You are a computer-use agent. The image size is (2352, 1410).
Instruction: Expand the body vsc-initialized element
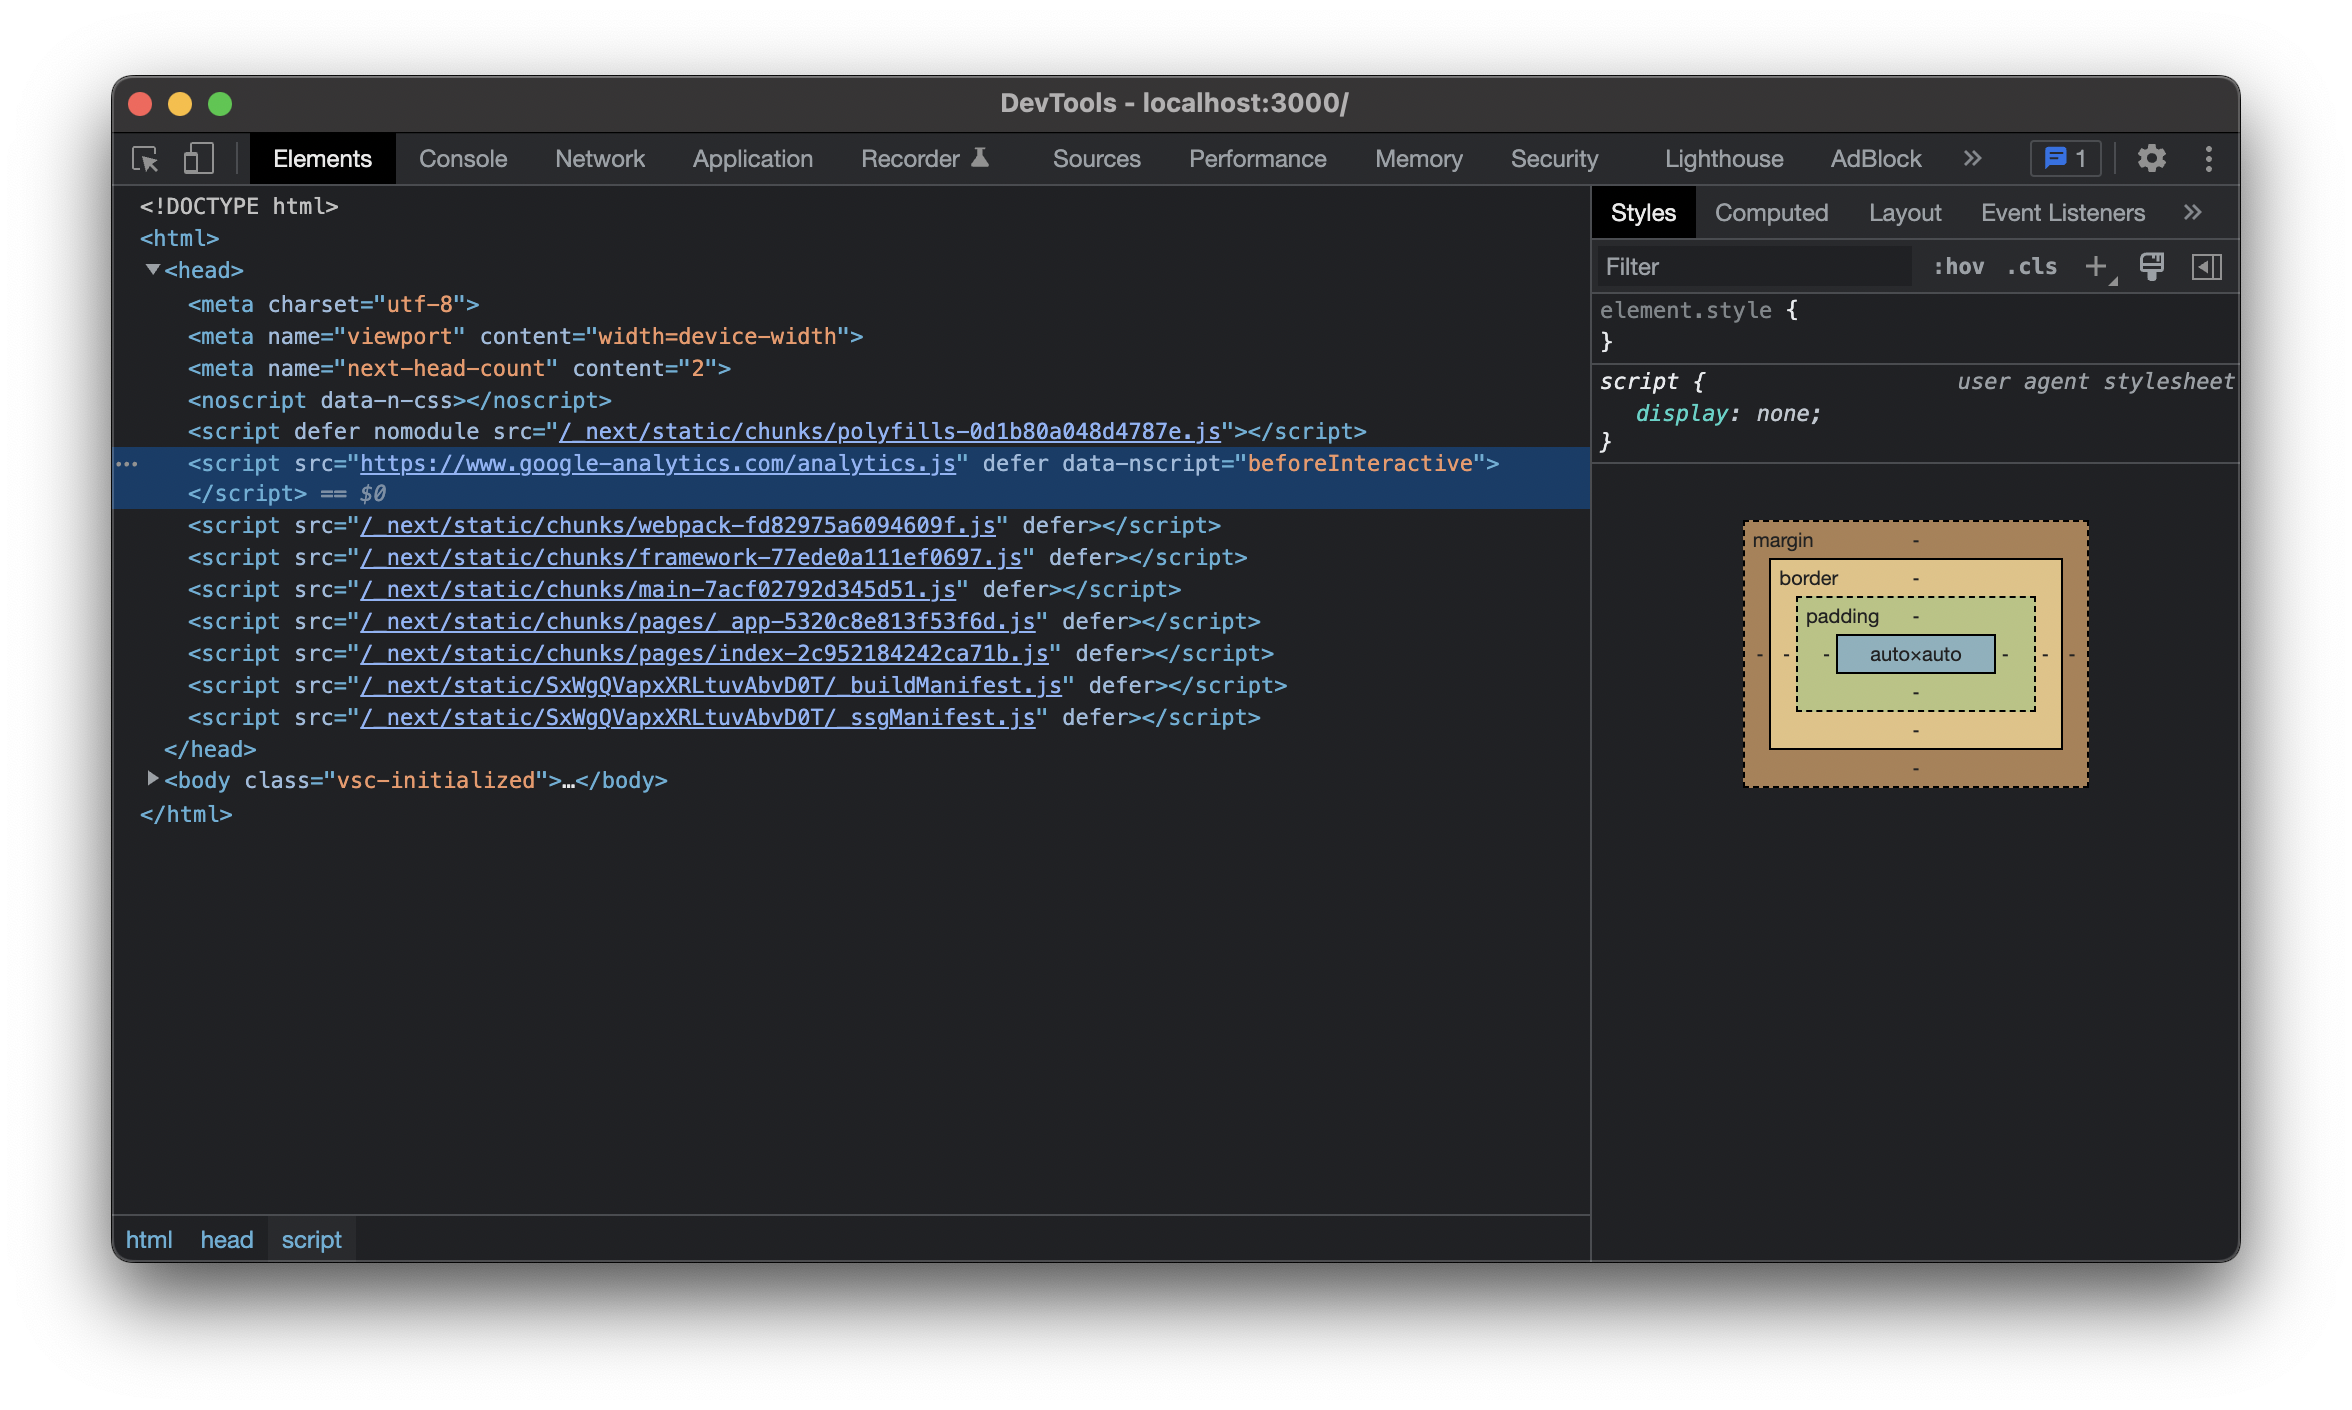point(153,779)
